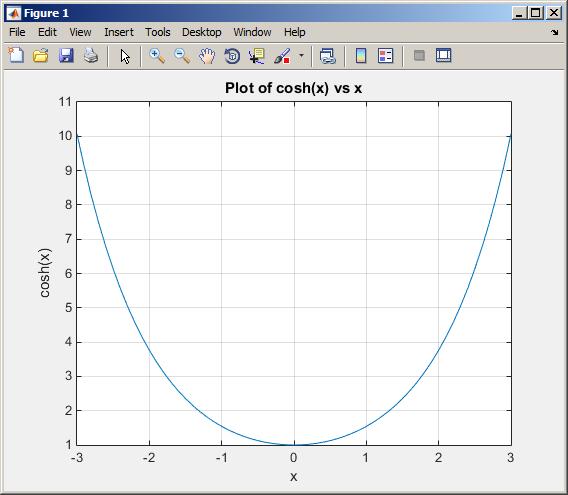
Task: Toggle the Insert Legend button
Action: click(x=385, y=56)
